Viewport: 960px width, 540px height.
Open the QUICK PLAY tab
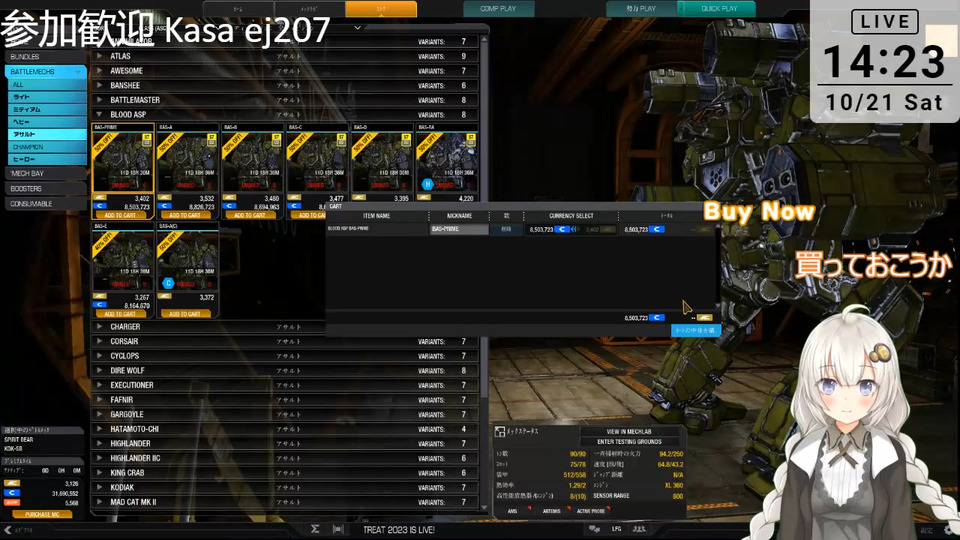(x=719, y=9)
